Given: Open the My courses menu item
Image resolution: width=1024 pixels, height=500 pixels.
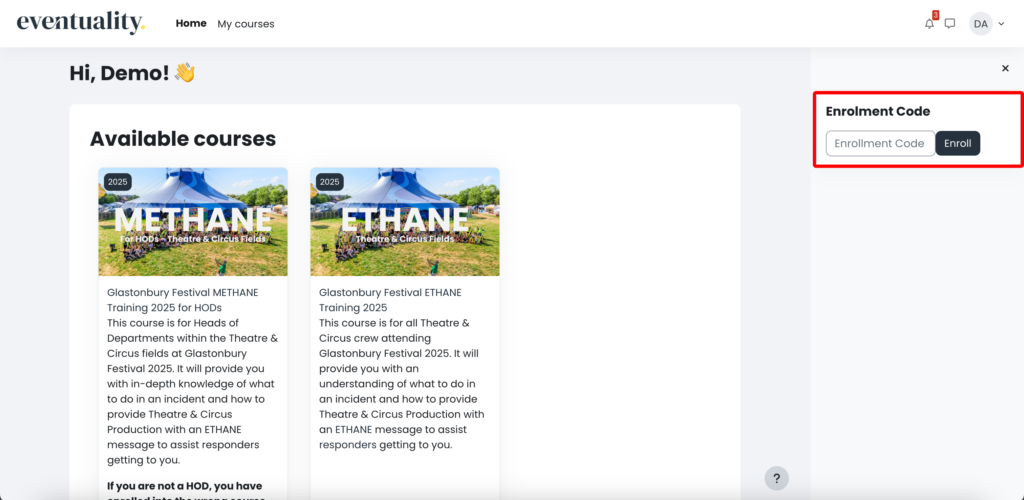Looking at the screenshot, I should 246,24.
